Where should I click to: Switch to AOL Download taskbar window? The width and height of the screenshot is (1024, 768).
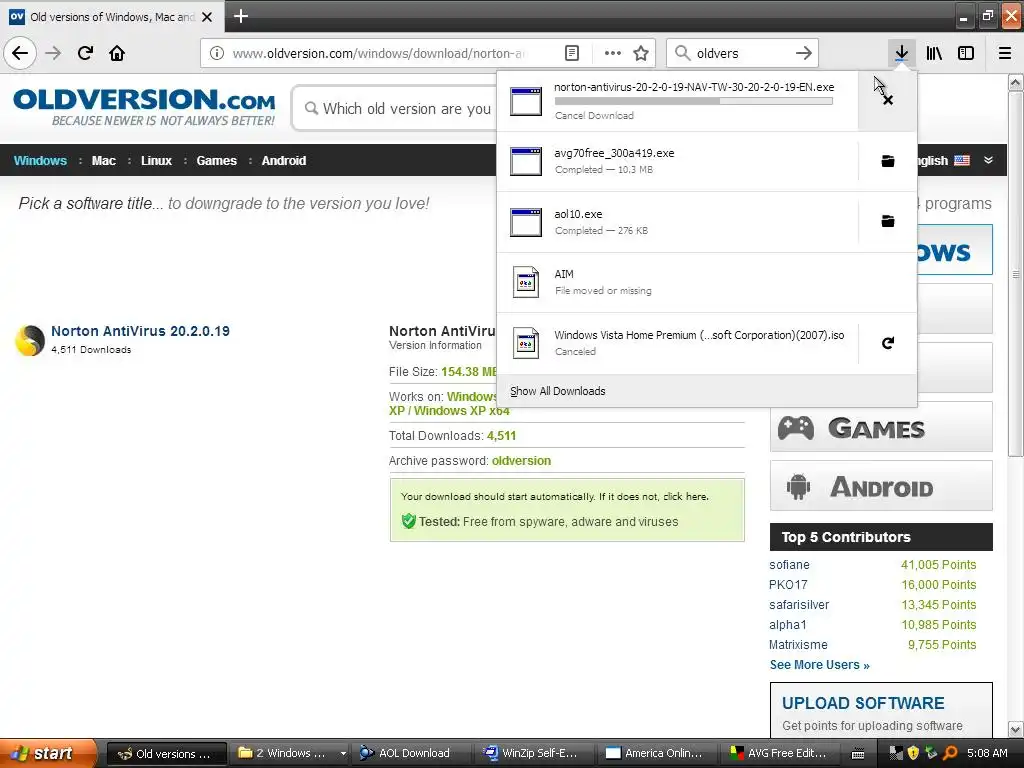pos(413,753)
